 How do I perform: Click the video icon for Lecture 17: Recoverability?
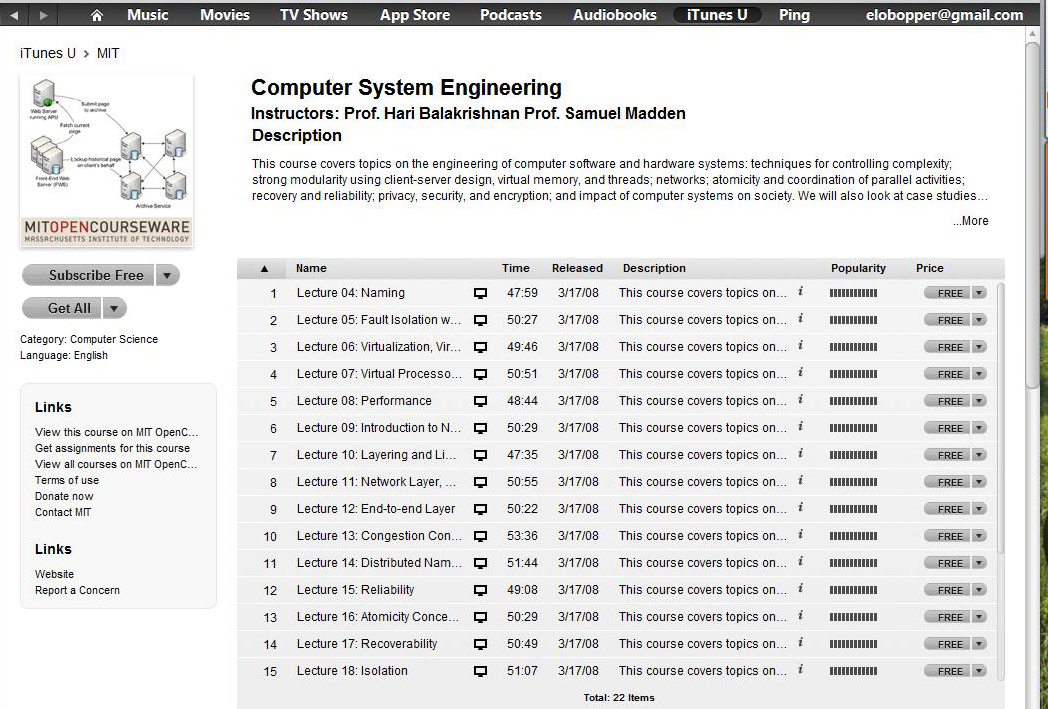[480, 644]
